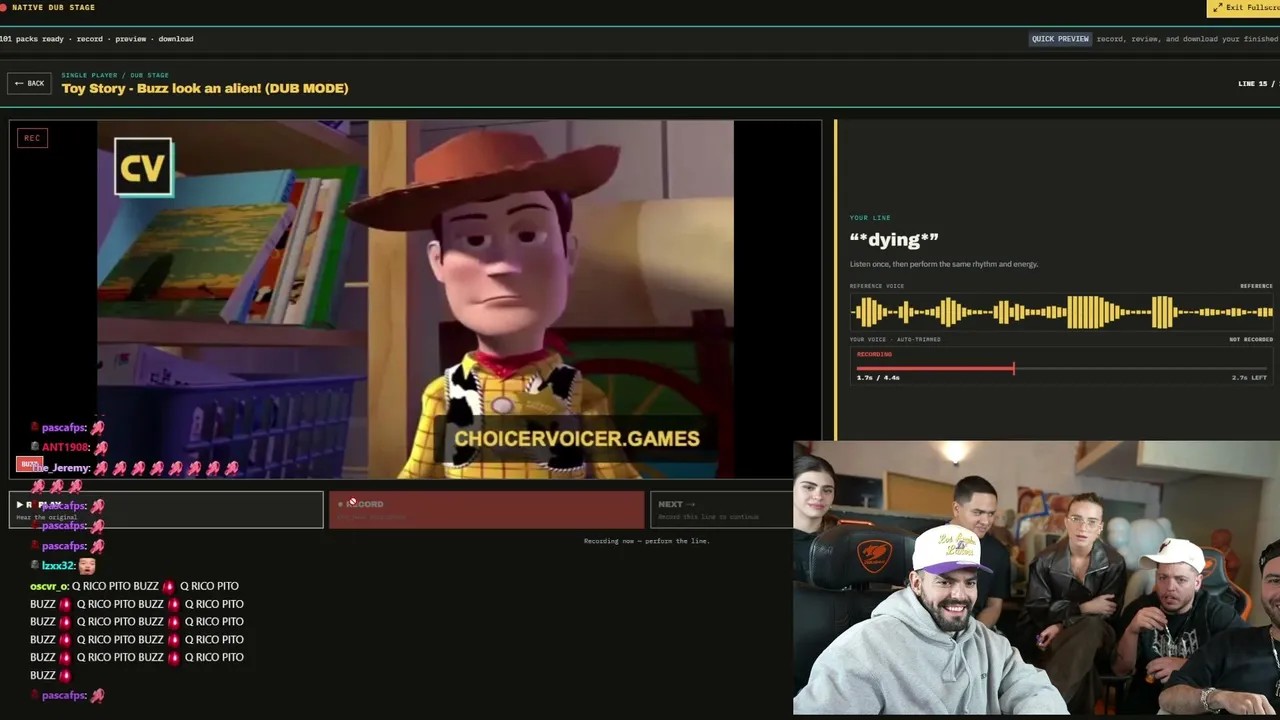The image size is (1280, 720).
Task: Click the 'lzxx32' chat username
Action: [58, 566]
